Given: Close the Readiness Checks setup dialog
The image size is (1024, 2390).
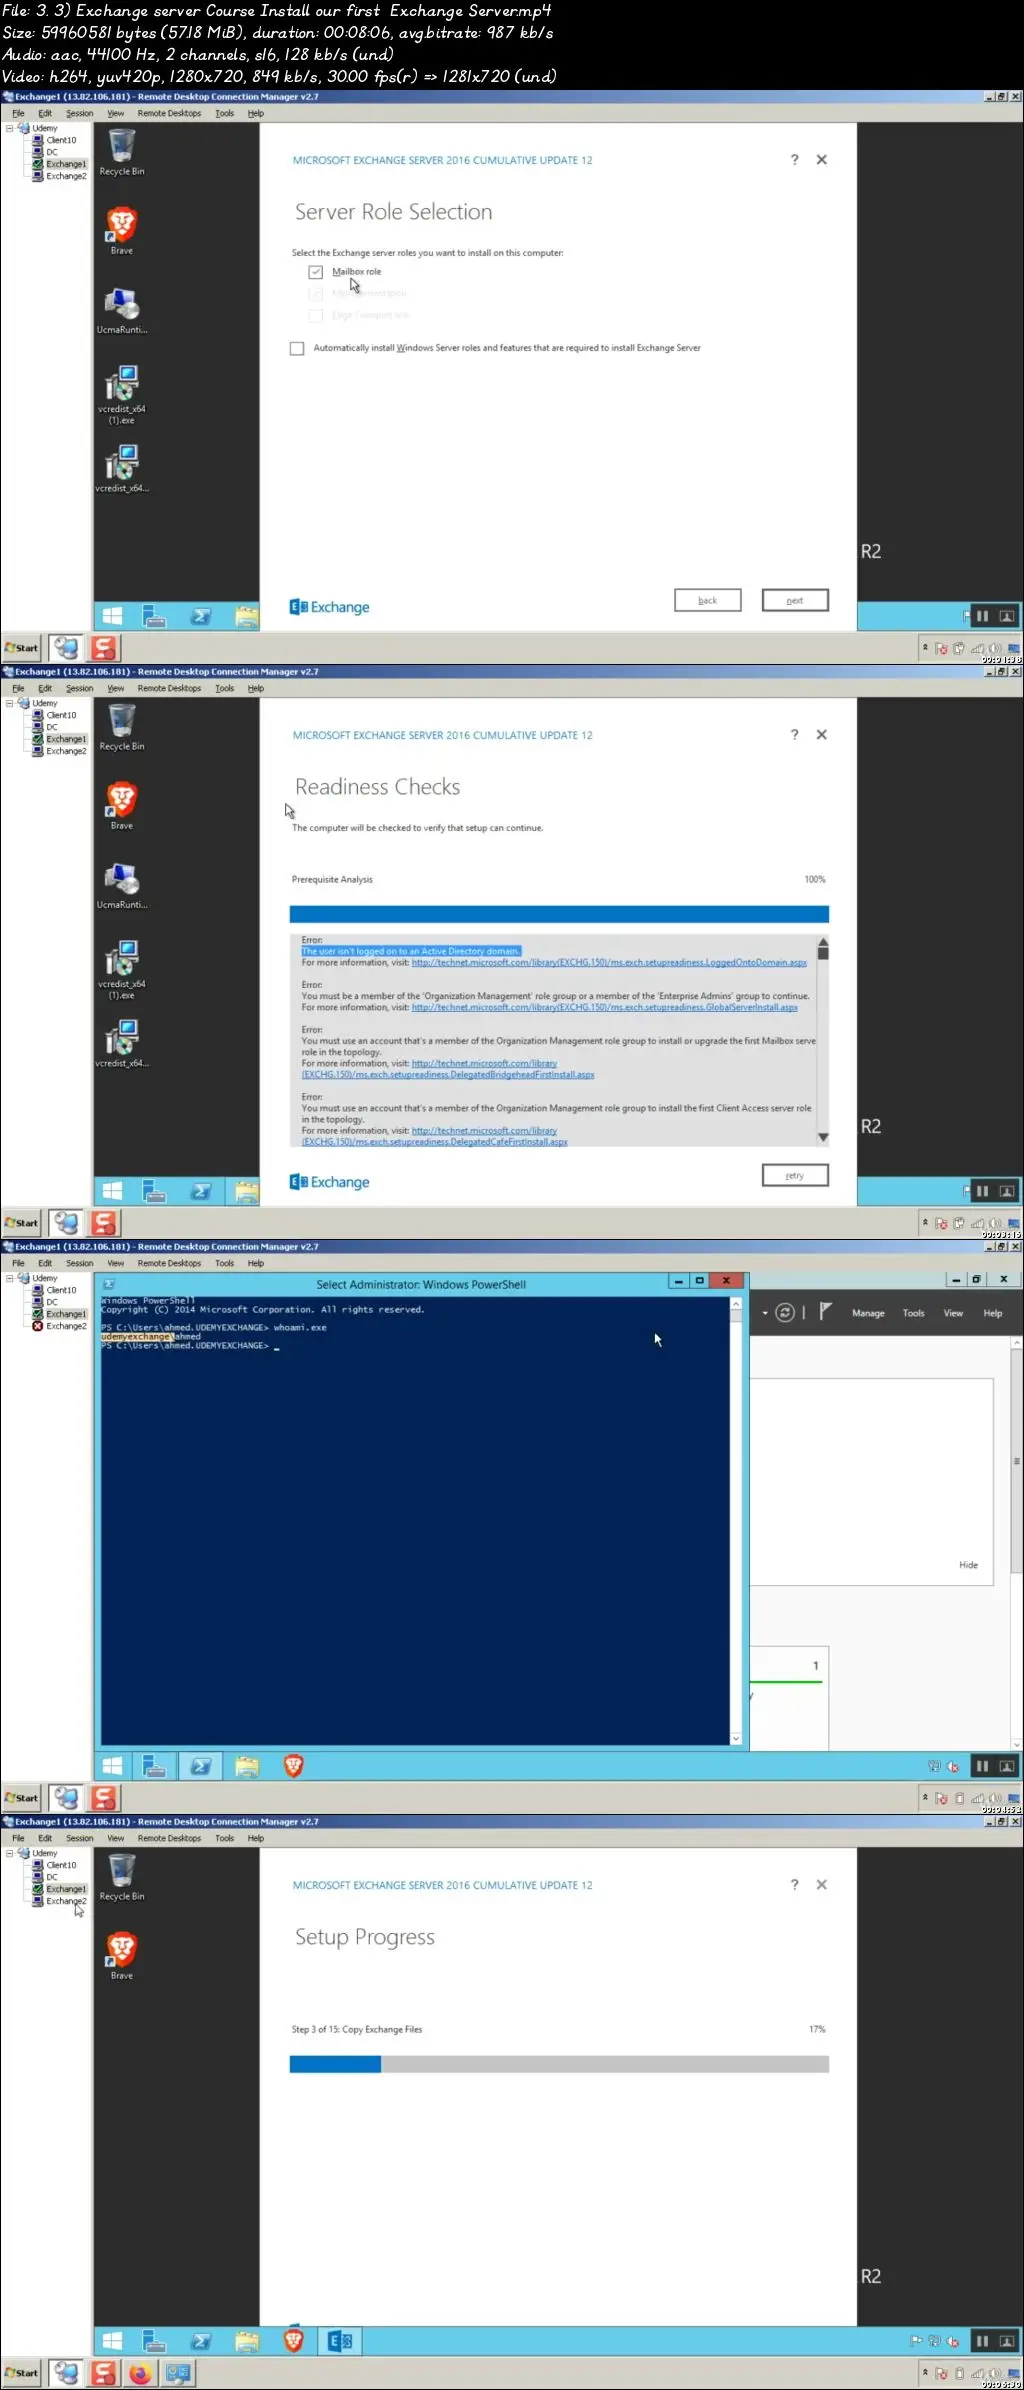Looking at the screenshot, I should click(x=822, y=735).
